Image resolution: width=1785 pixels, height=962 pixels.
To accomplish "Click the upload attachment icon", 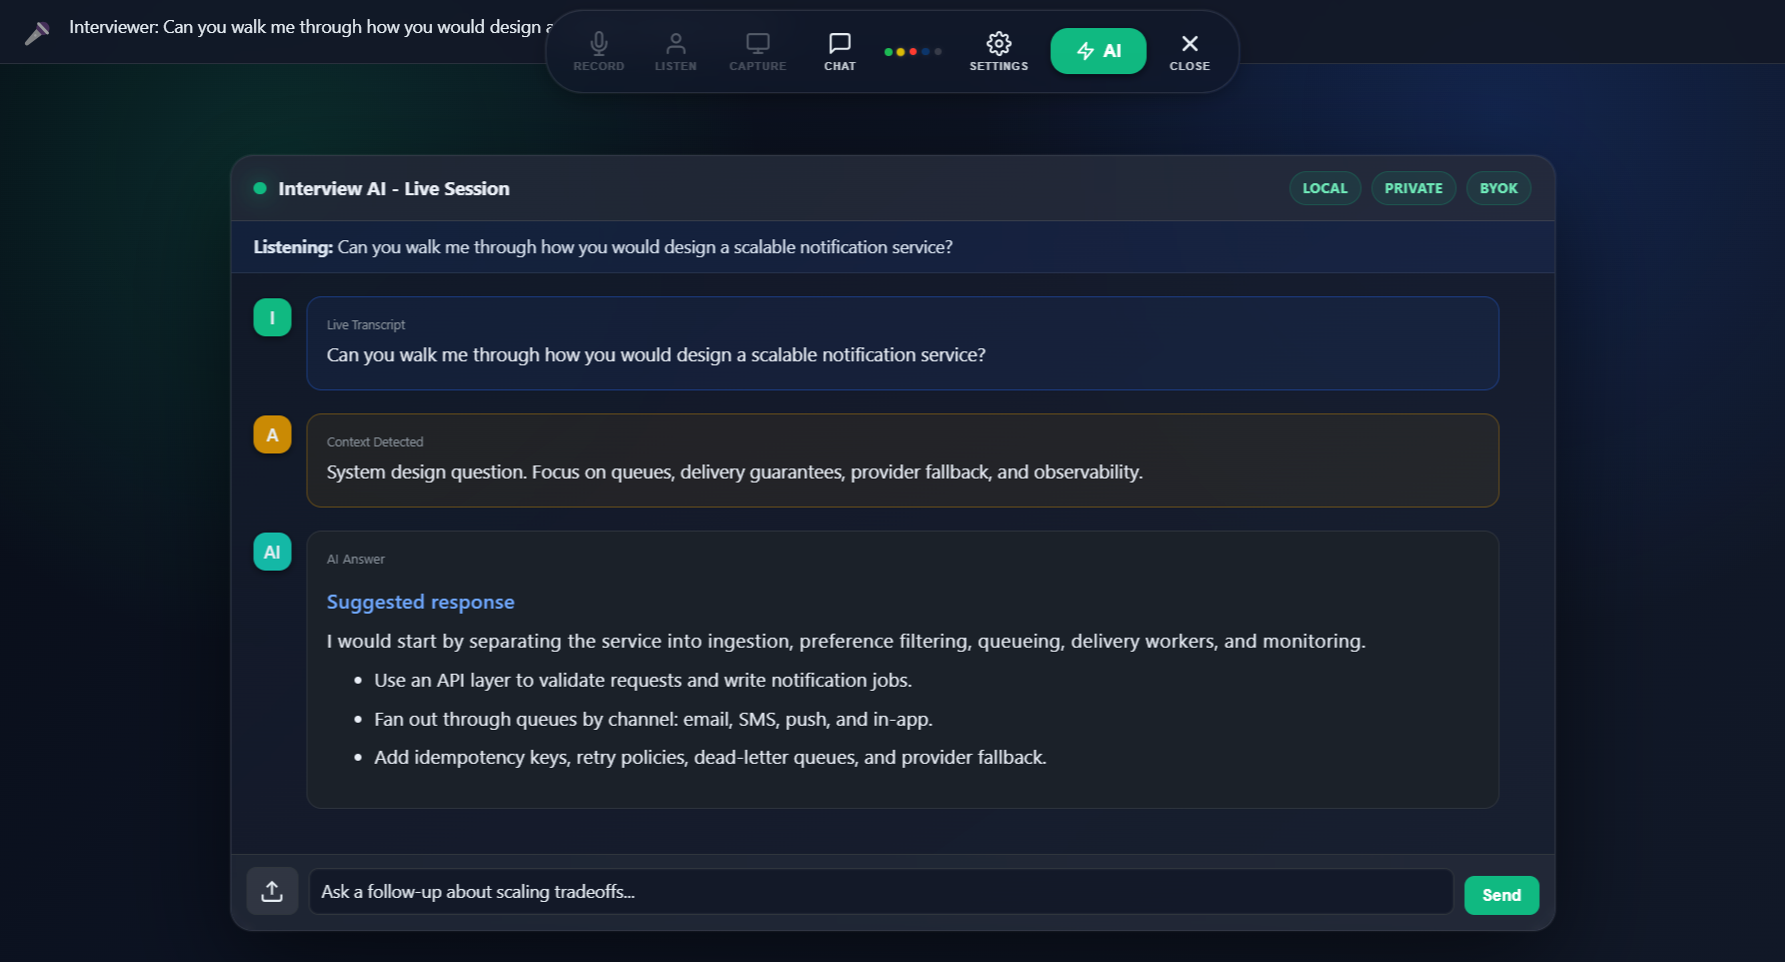I will coord(272,891).
